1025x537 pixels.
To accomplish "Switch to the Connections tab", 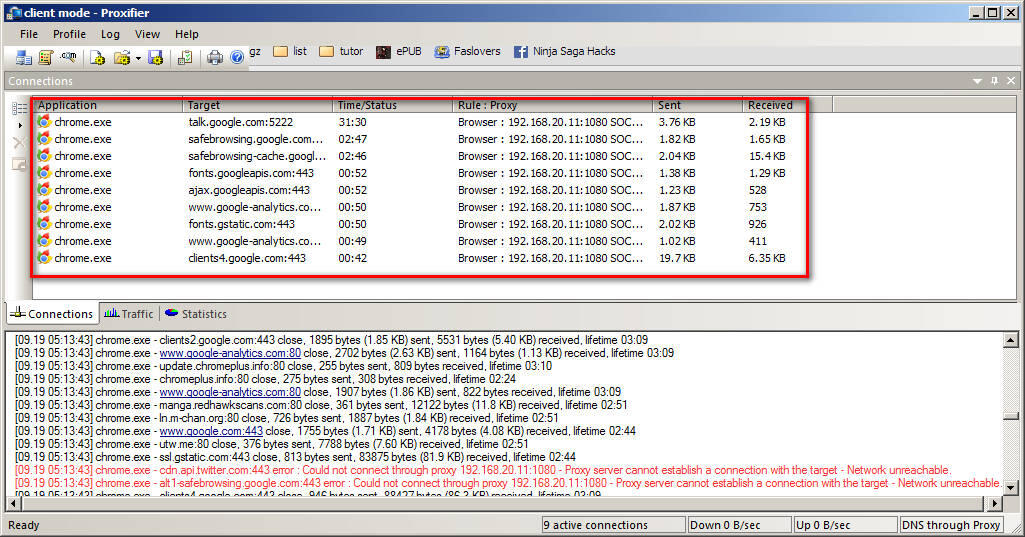I will (52, 313).
